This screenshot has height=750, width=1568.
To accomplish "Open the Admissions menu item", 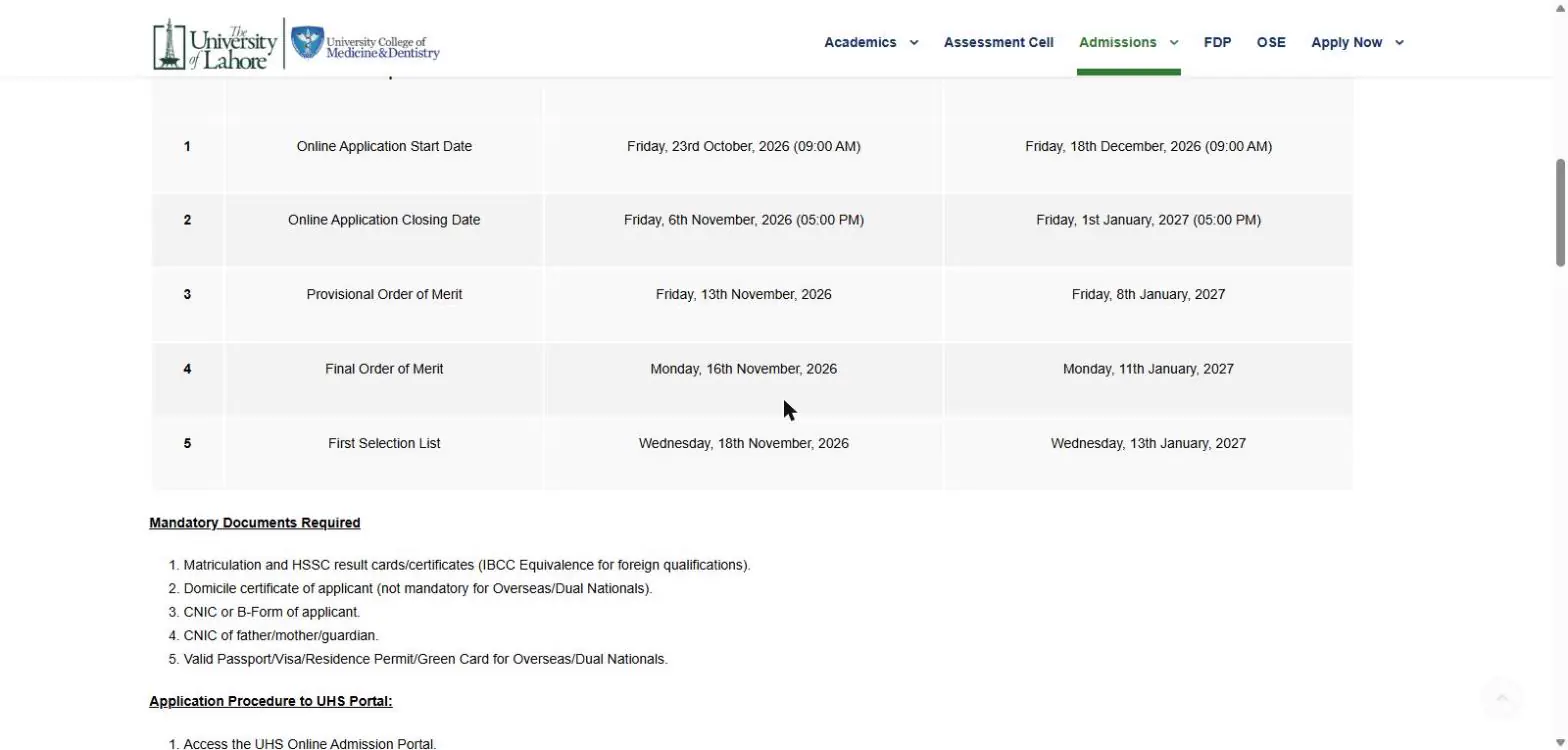I will [x=1117, y=42].
